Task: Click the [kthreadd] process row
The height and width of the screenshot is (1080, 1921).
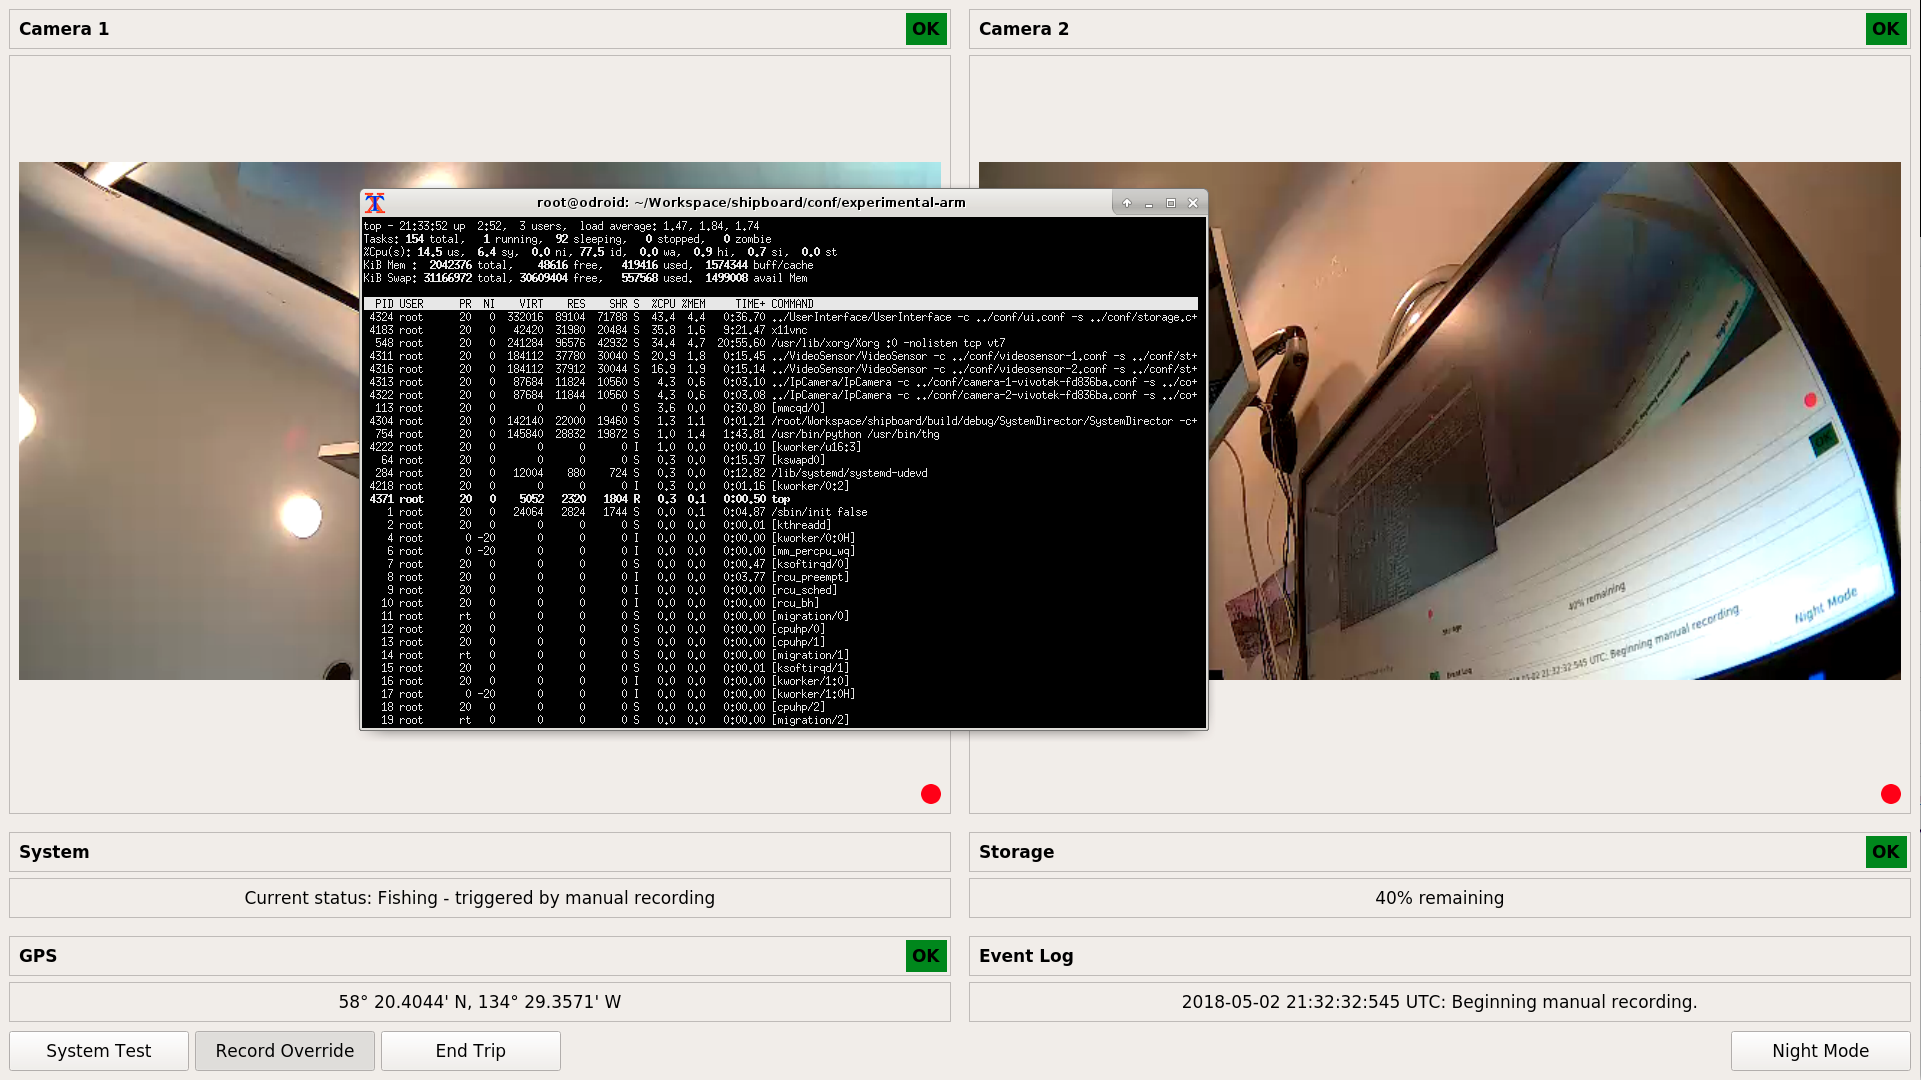Action: coord(781,525)
